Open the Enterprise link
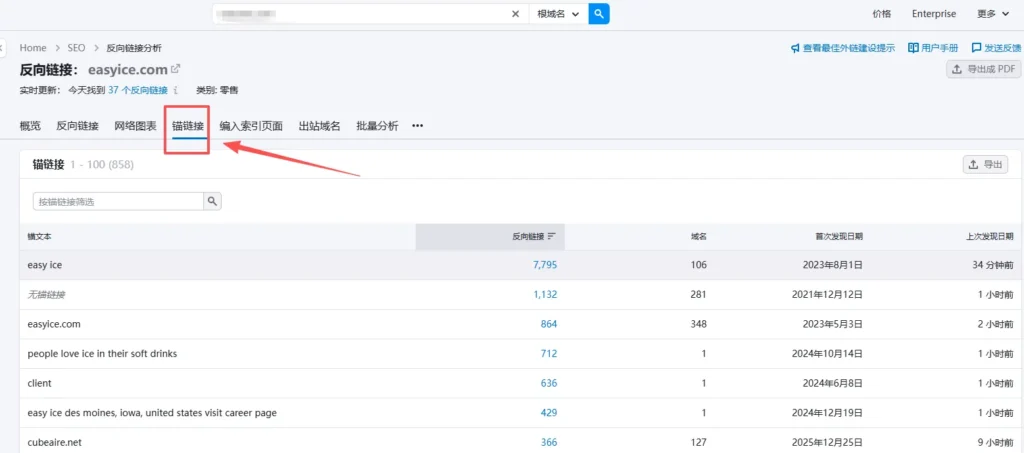 point(934,14)
